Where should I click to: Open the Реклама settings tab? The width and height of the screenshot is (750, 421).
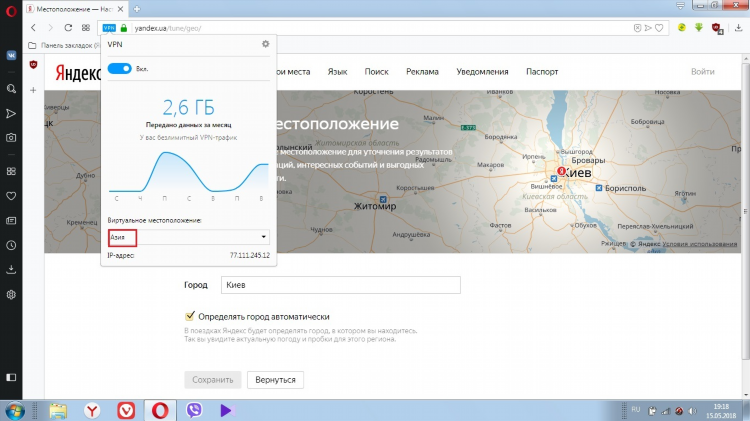pos(422,72)
